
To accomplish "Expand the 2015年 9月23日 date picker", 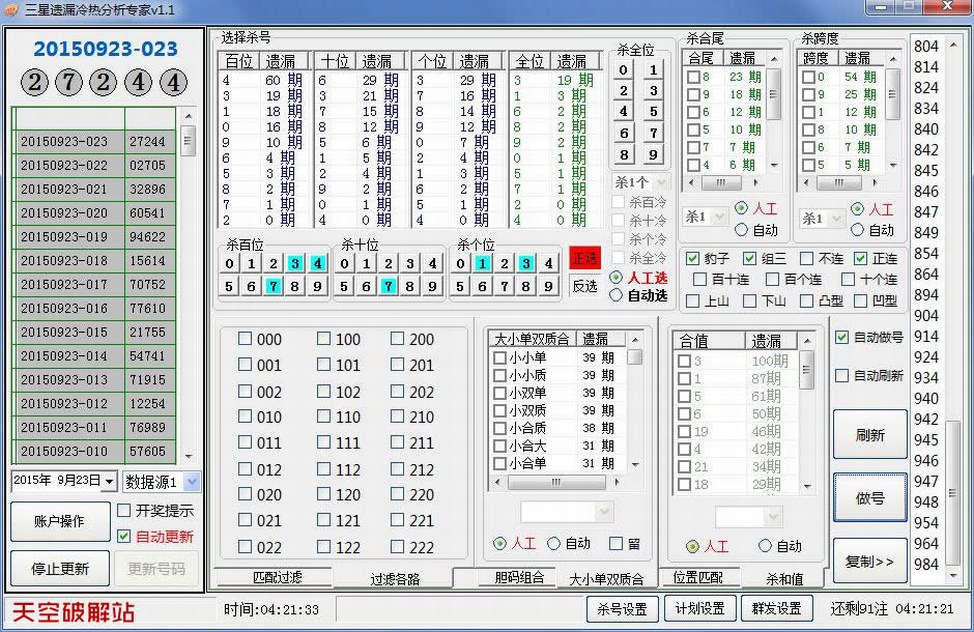I will pos(108,482).
